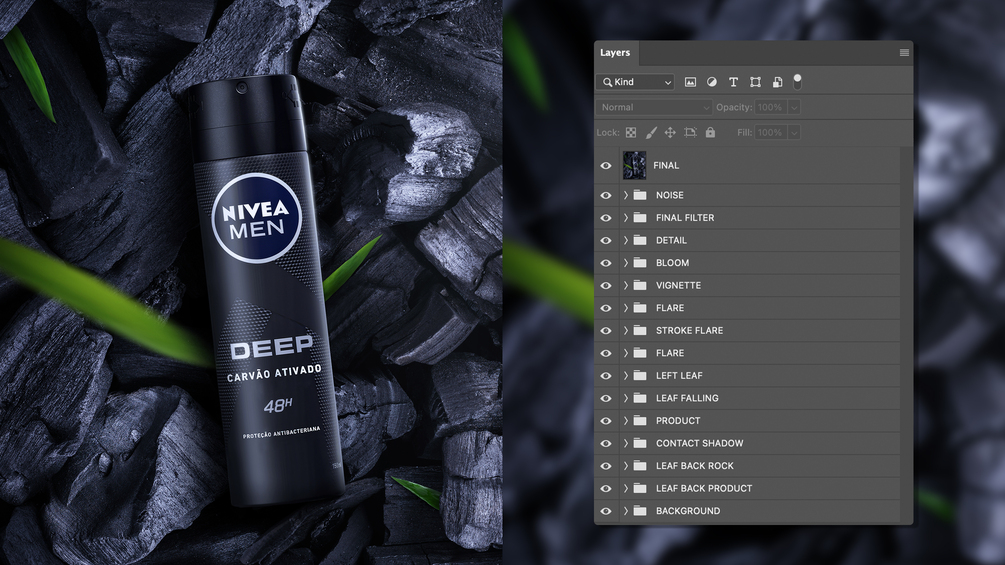The width and height of the screenshot is (1005, 565).
Task: Click the BACKGROUND group folder icon
Action: point(640,511)
